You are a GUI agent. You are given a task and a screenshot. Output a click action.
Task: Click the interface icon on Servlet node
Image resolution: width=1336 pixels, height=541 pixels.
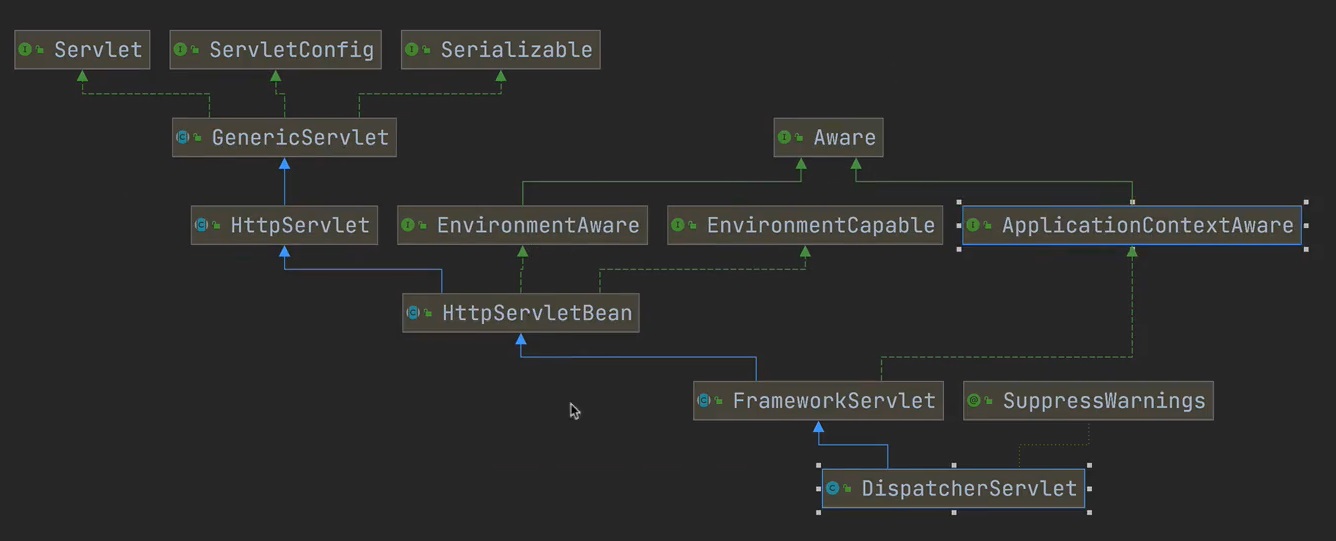pyautogui.click(x=27, y=50)
